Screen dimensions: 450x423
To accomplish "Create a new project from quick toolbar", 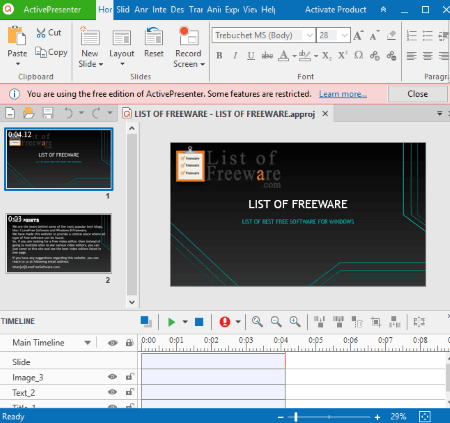I will click(10, 113).
